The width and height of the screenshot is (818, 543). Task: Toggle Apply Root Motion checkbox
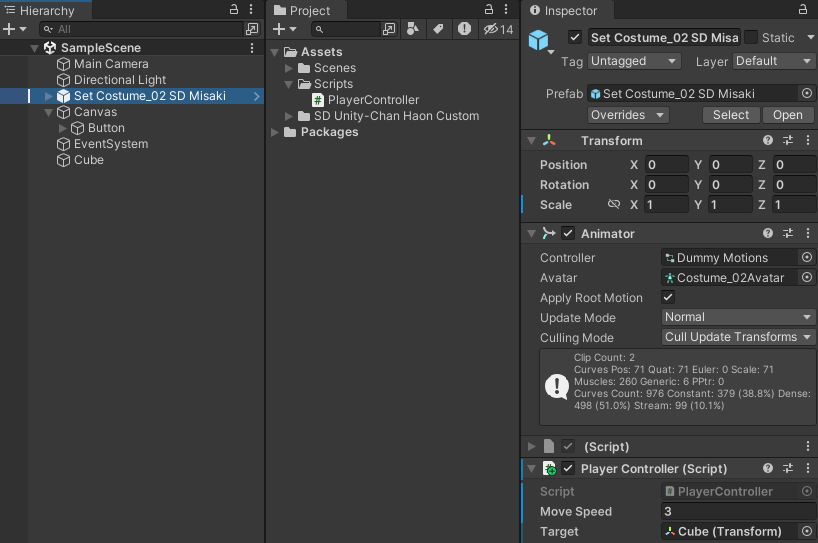[x=668, y=297]
